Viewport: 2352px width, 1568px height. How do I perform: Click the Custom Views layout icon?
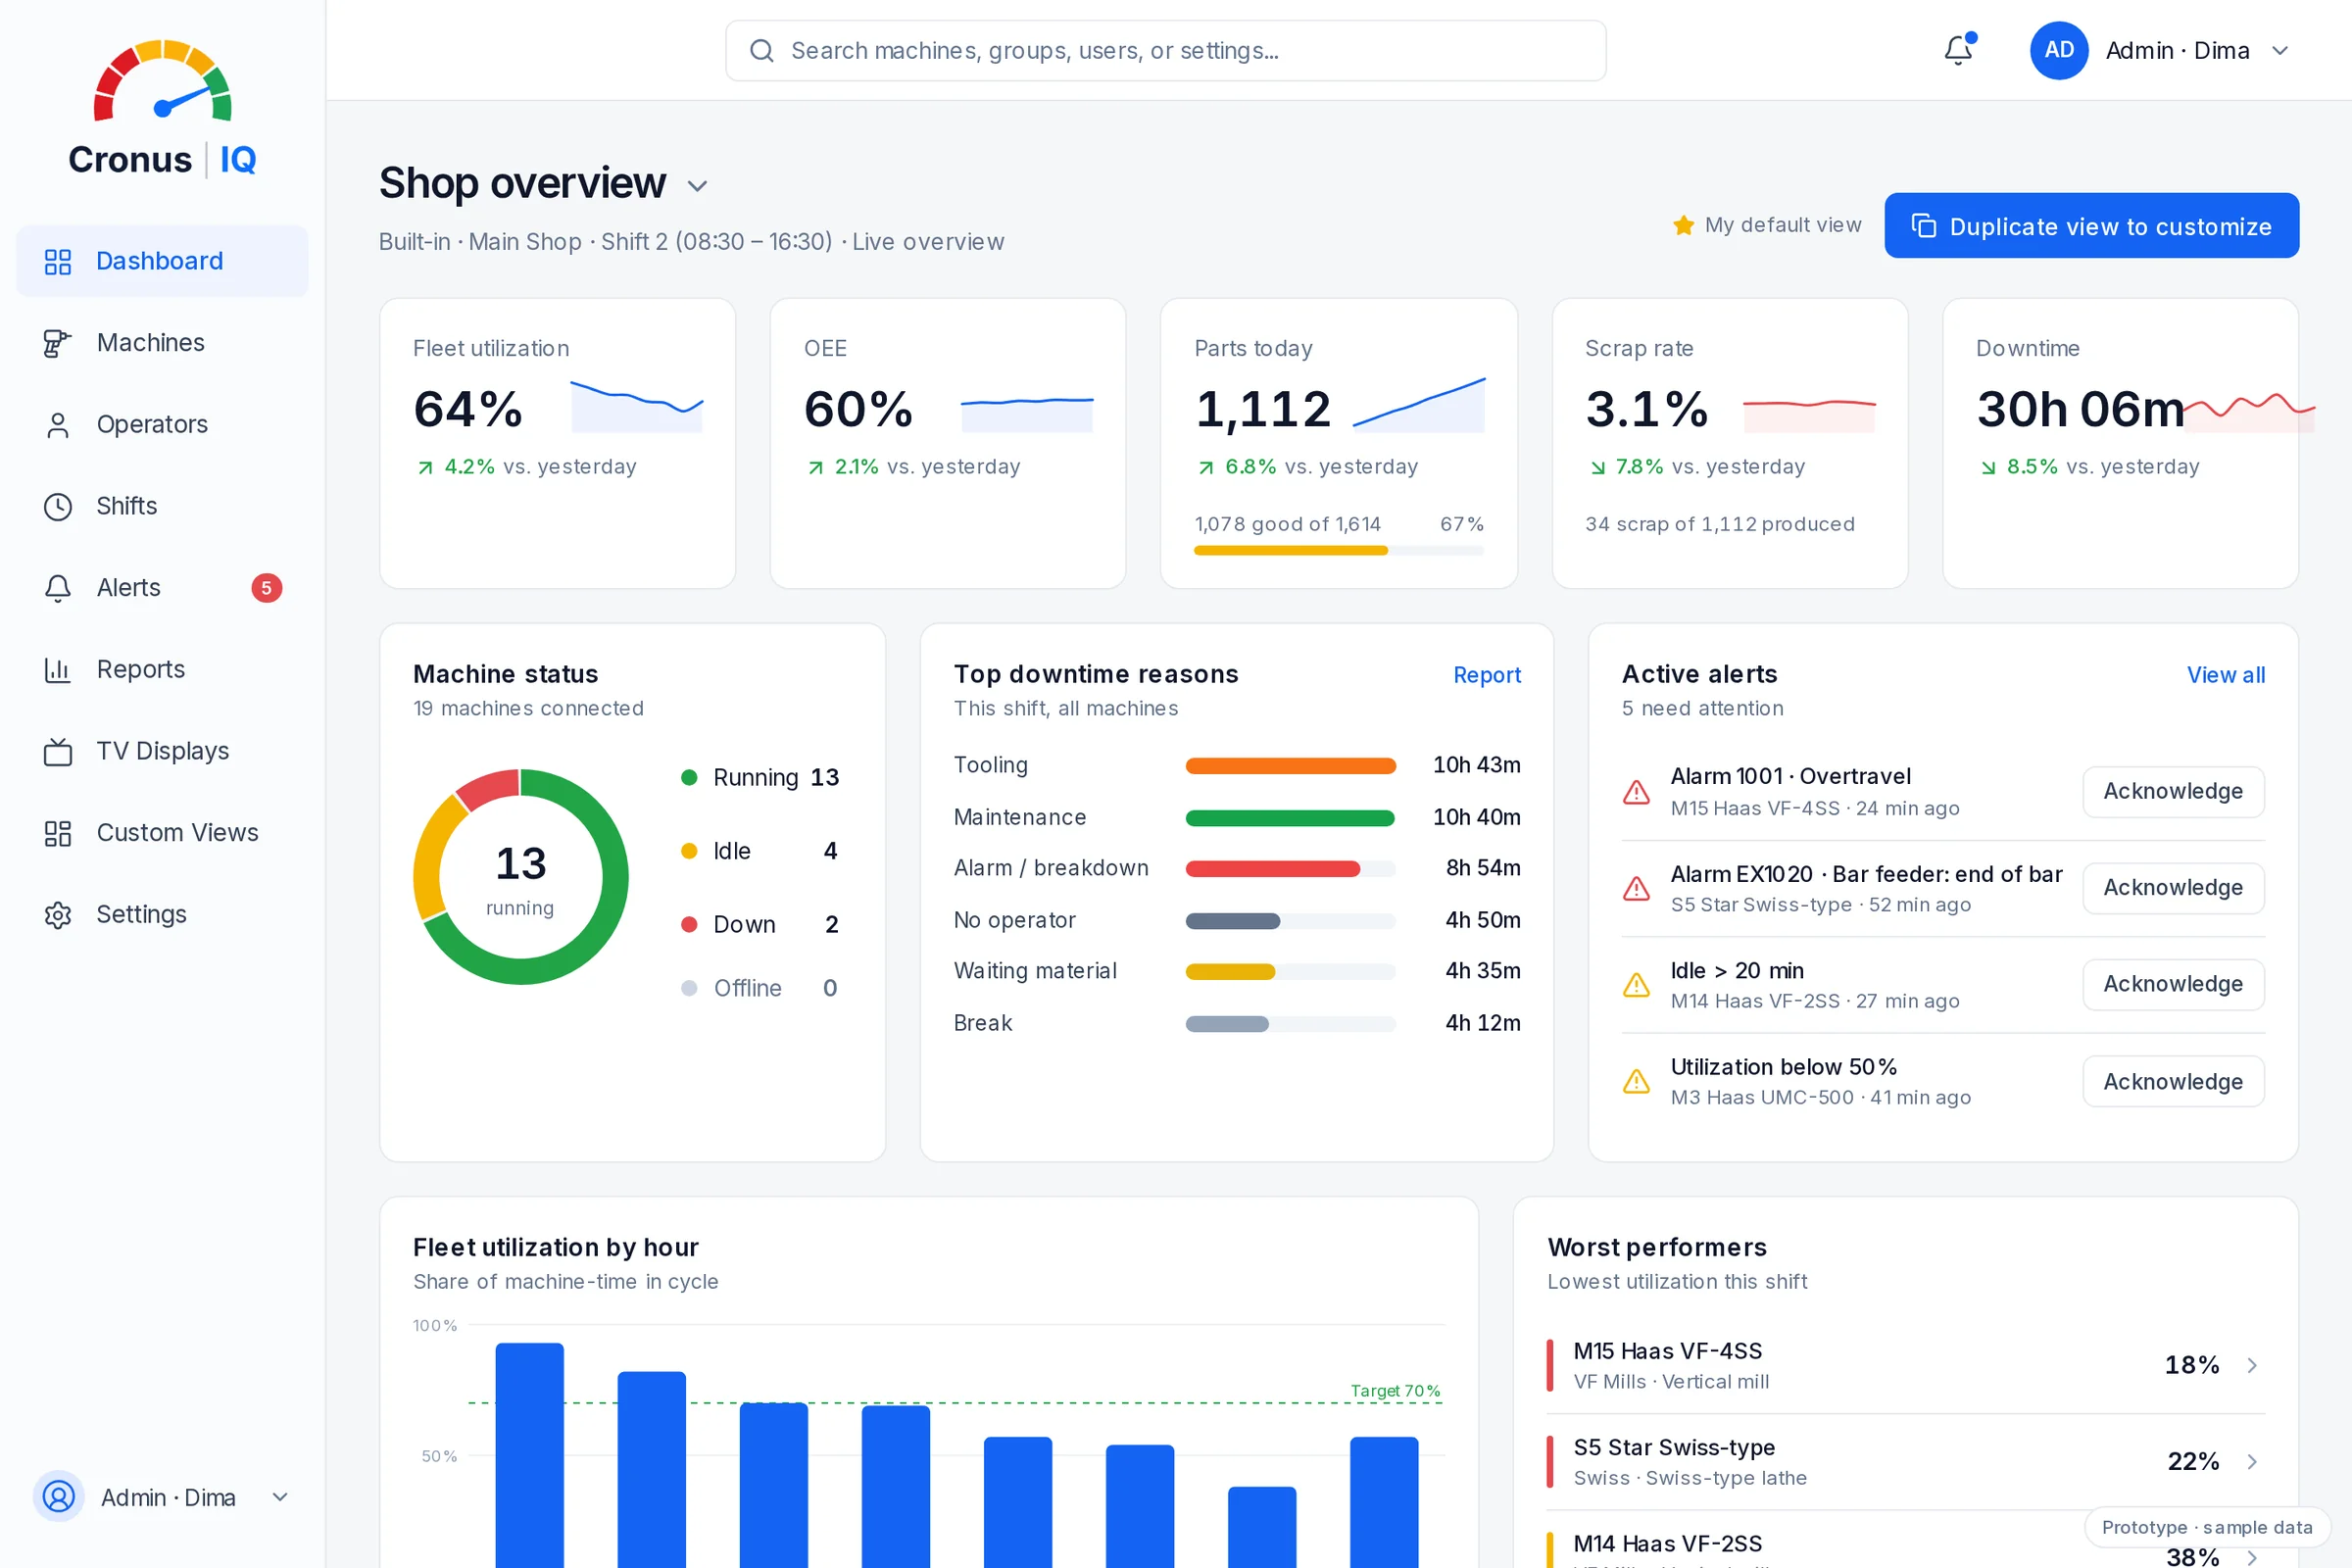tap(58, 833)
